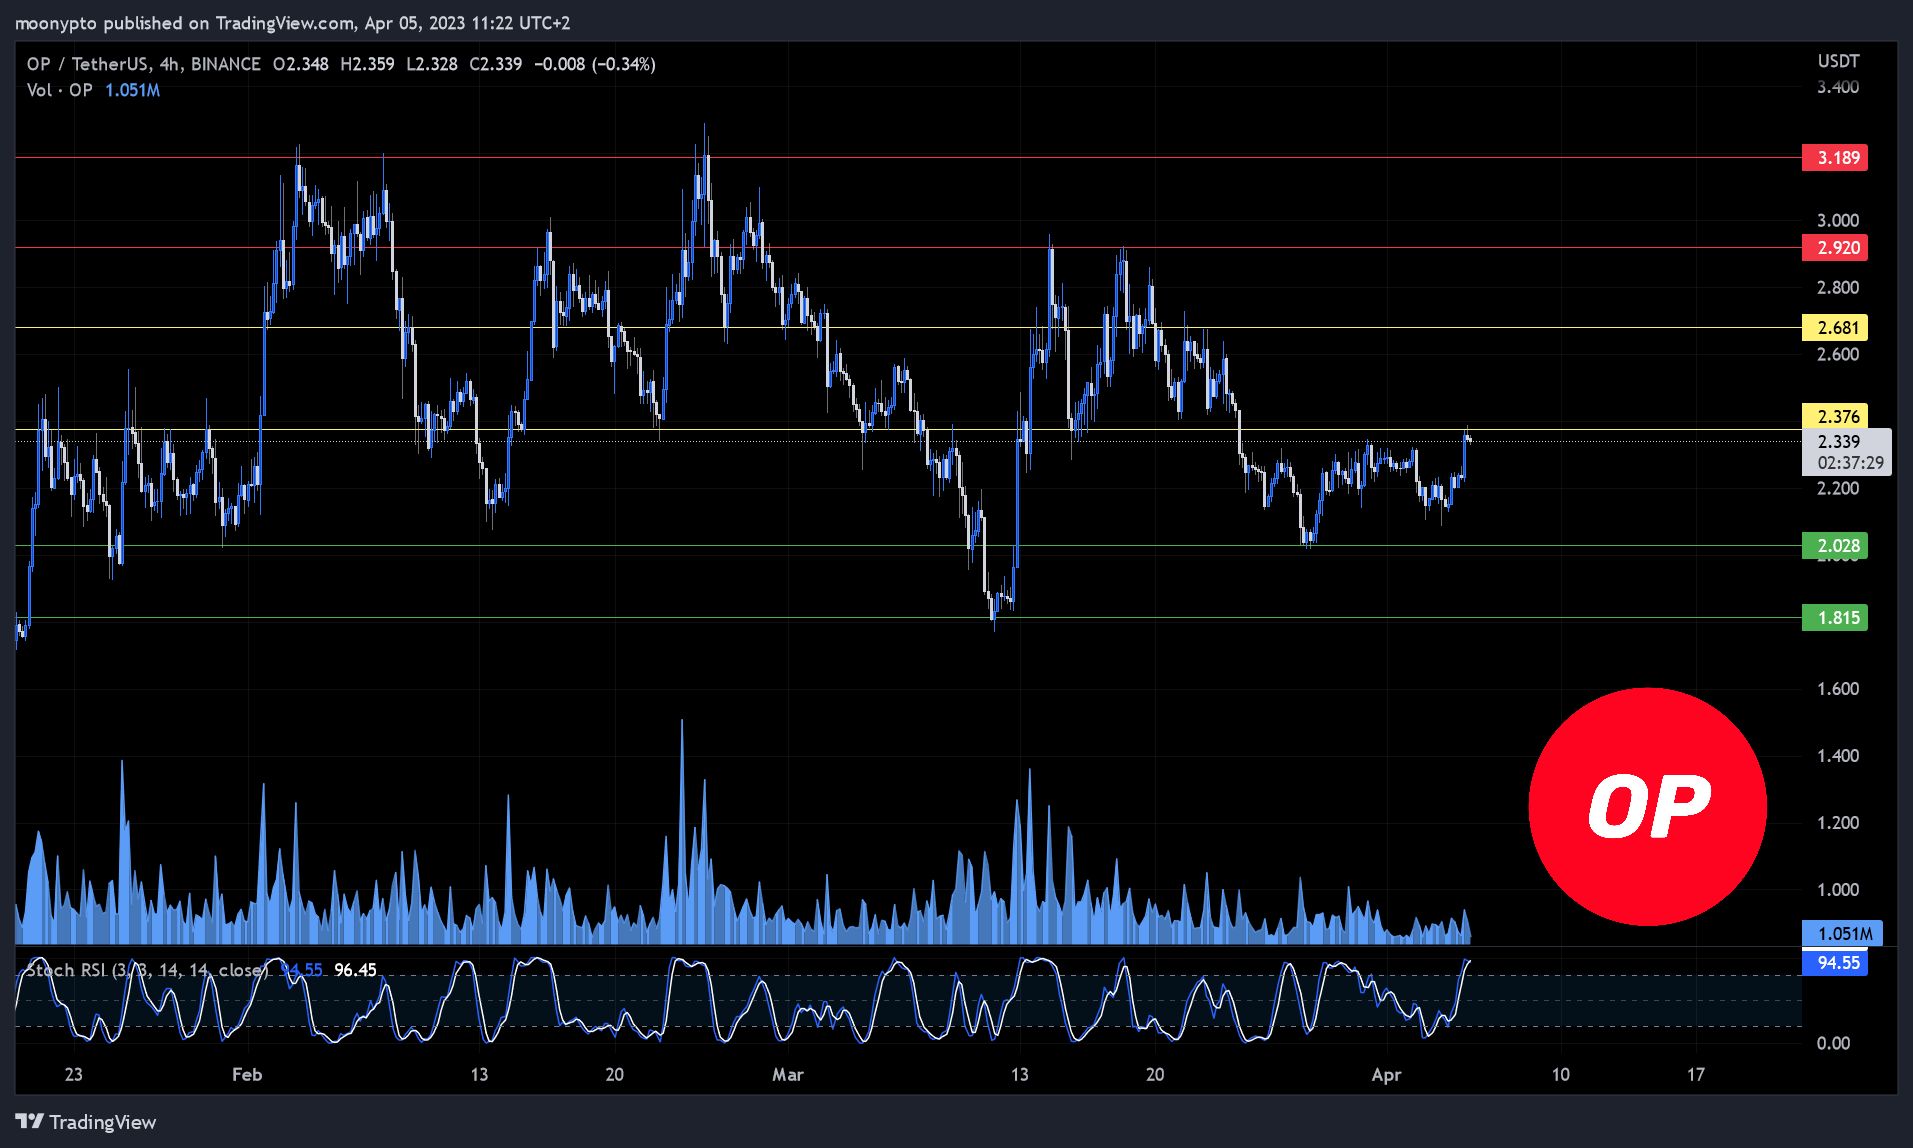Click the 1.815 green price label

pyautogui.click(x=1835, y=618)
